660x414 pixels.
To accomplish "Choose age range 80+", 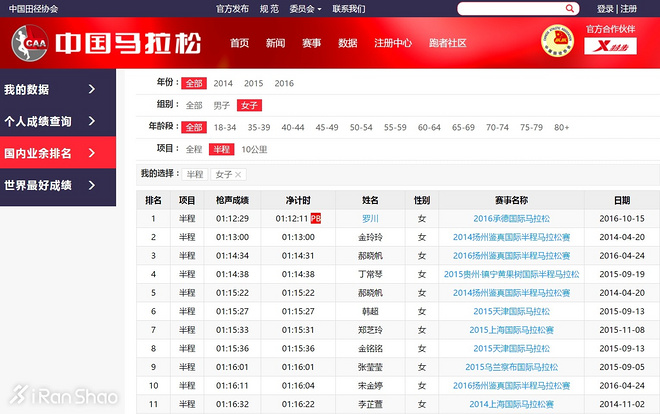I will (562, 127).
